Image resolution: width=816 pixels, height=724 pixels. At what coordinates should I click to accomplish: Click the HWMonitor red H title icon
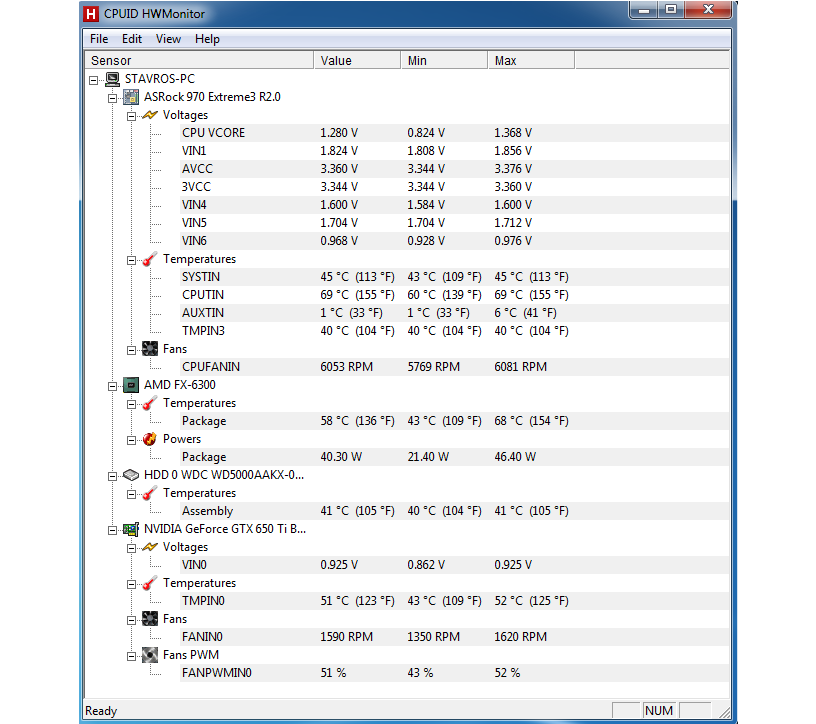[x=91, y=14]
